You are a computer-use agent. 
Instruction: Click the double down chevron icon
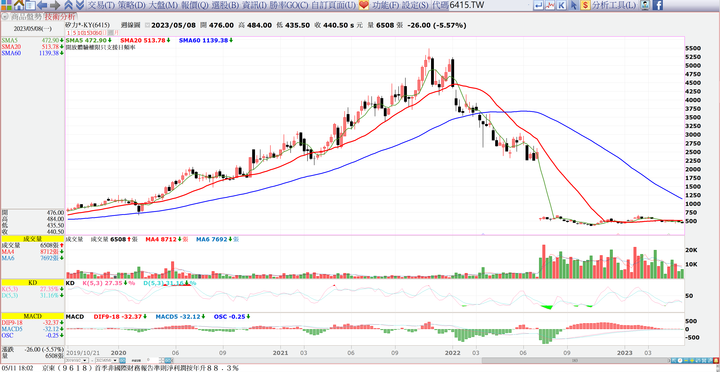(x=79, y=6)
